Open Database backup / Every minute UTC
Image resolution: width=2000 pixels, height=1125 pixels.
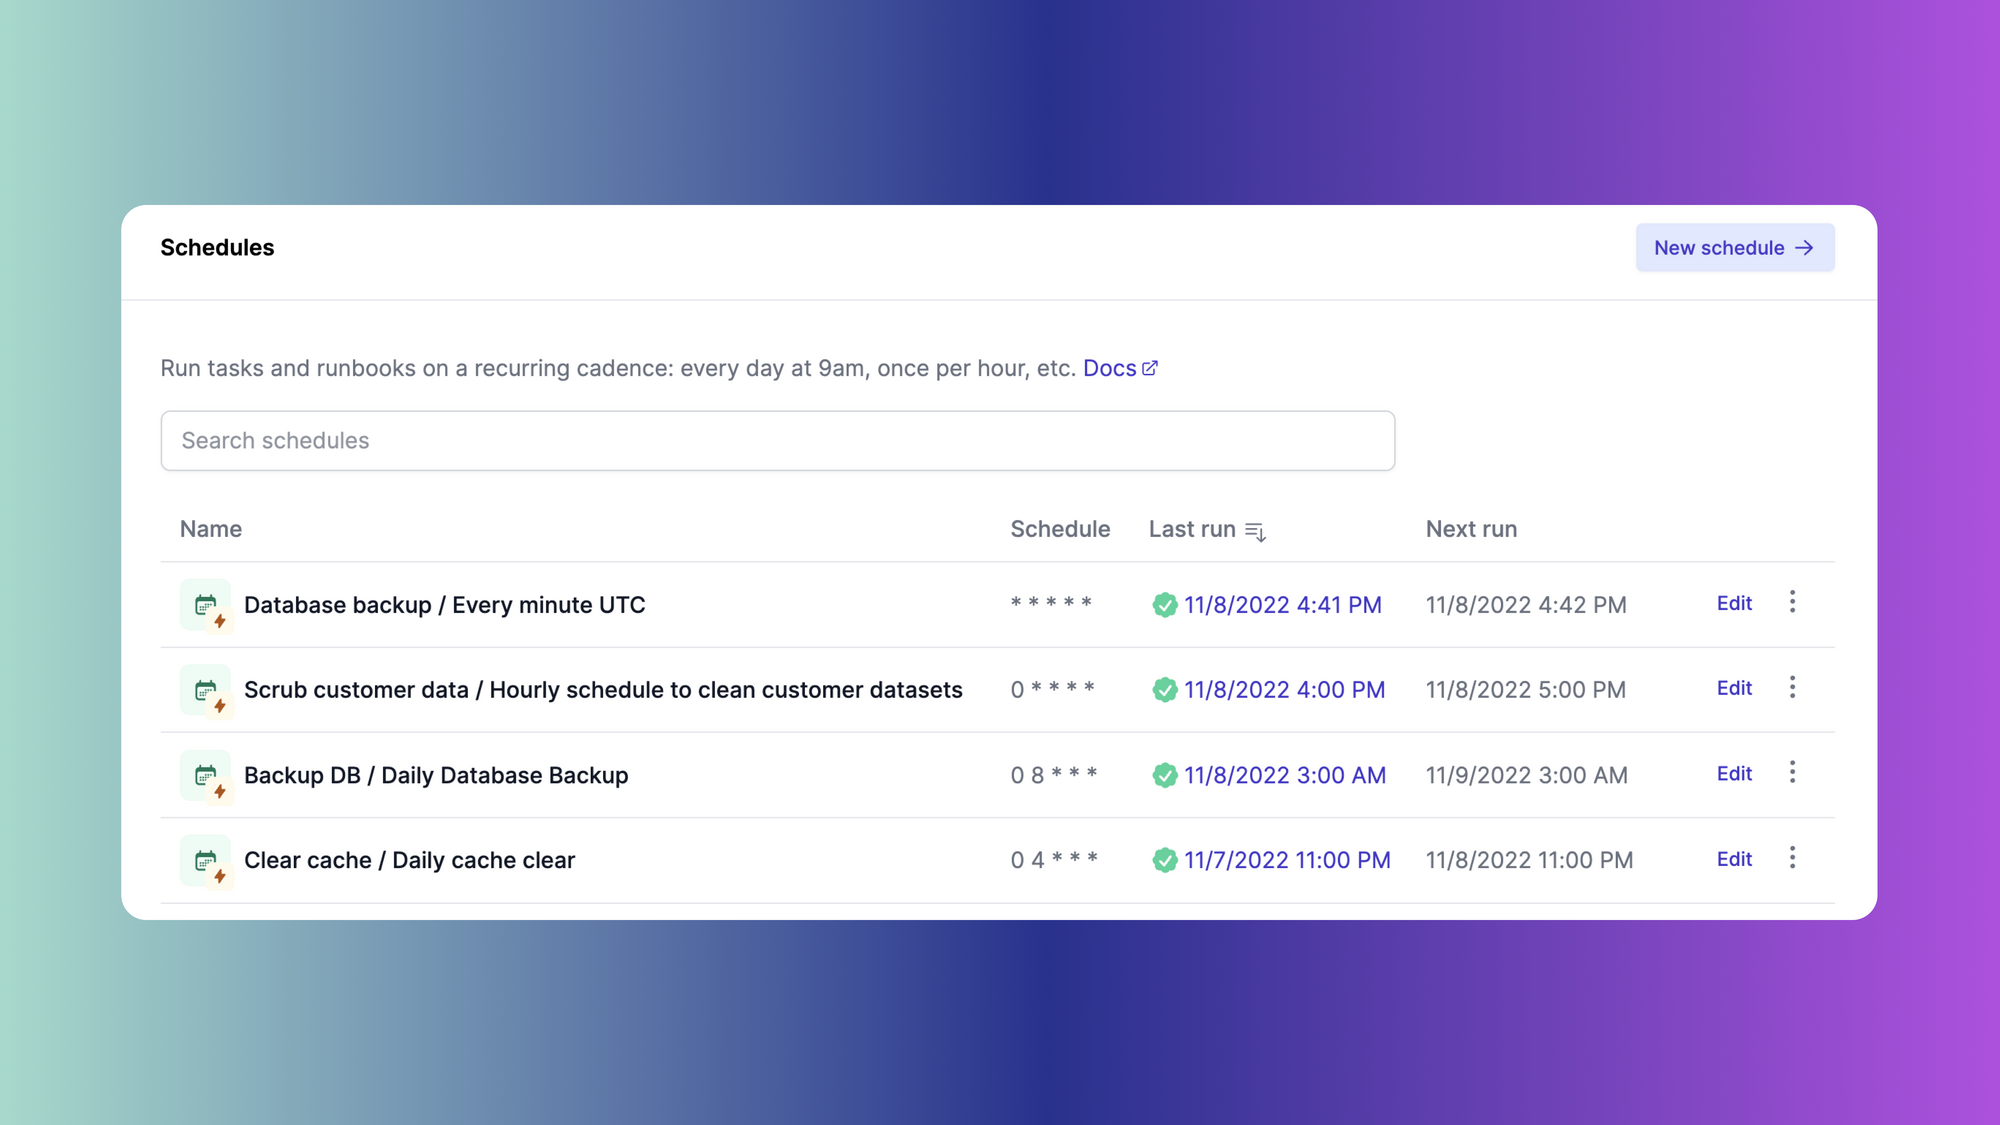pyautogui.click(x=444, y=605)
